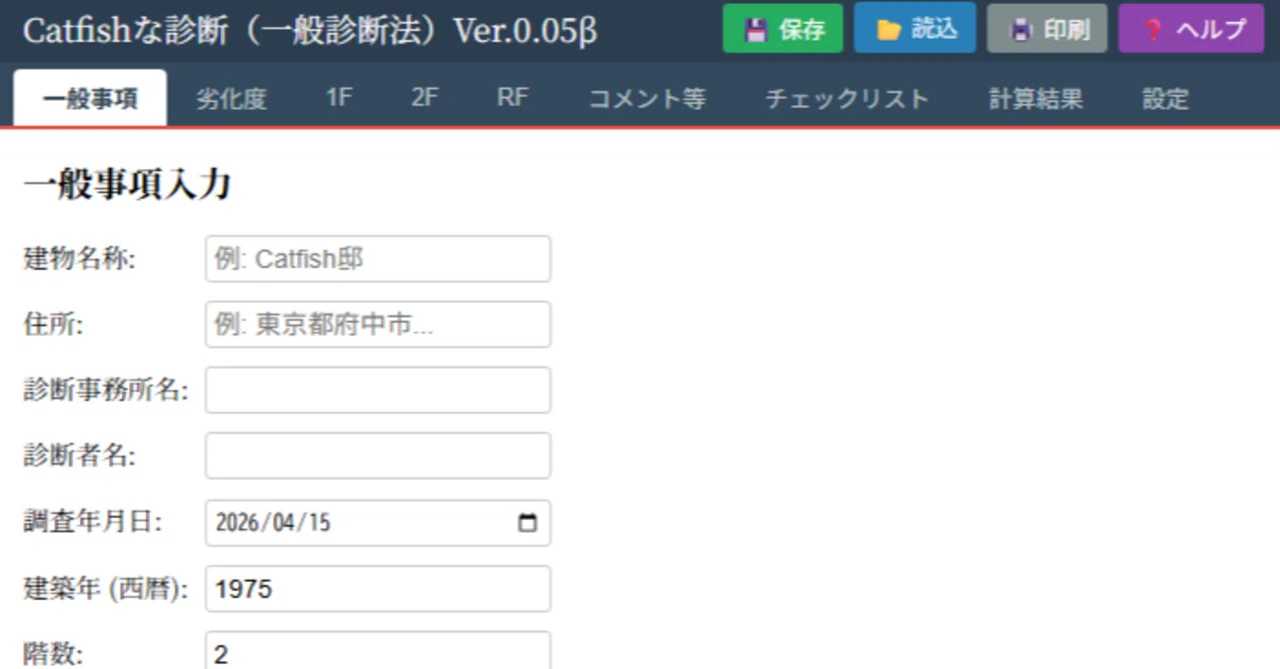
Task: Click the floppy disk icon on 保存
Action: pos(756,30)
